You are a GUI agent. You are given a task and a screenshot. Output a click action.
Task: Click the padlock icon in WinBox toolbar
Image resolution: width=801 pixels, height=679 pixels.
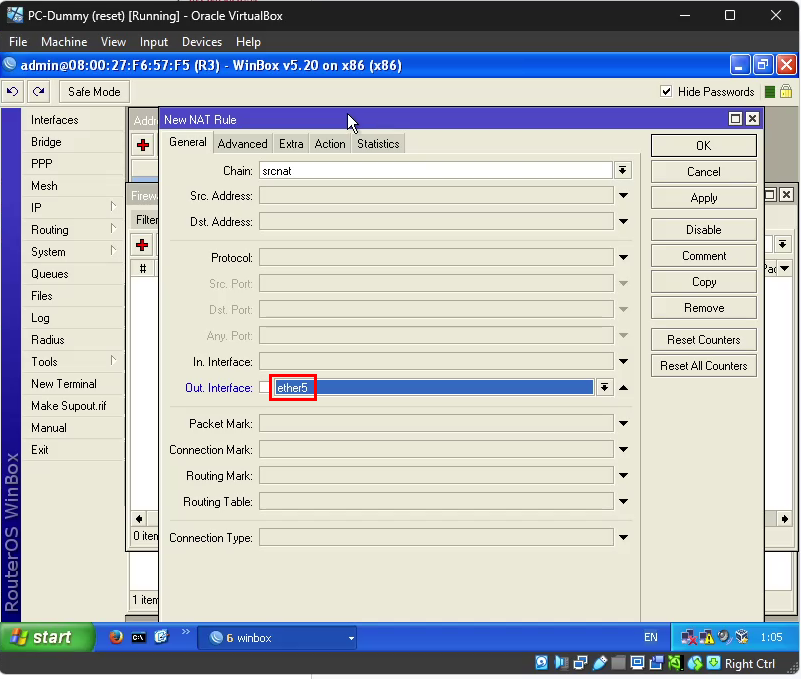click(786, 91)
